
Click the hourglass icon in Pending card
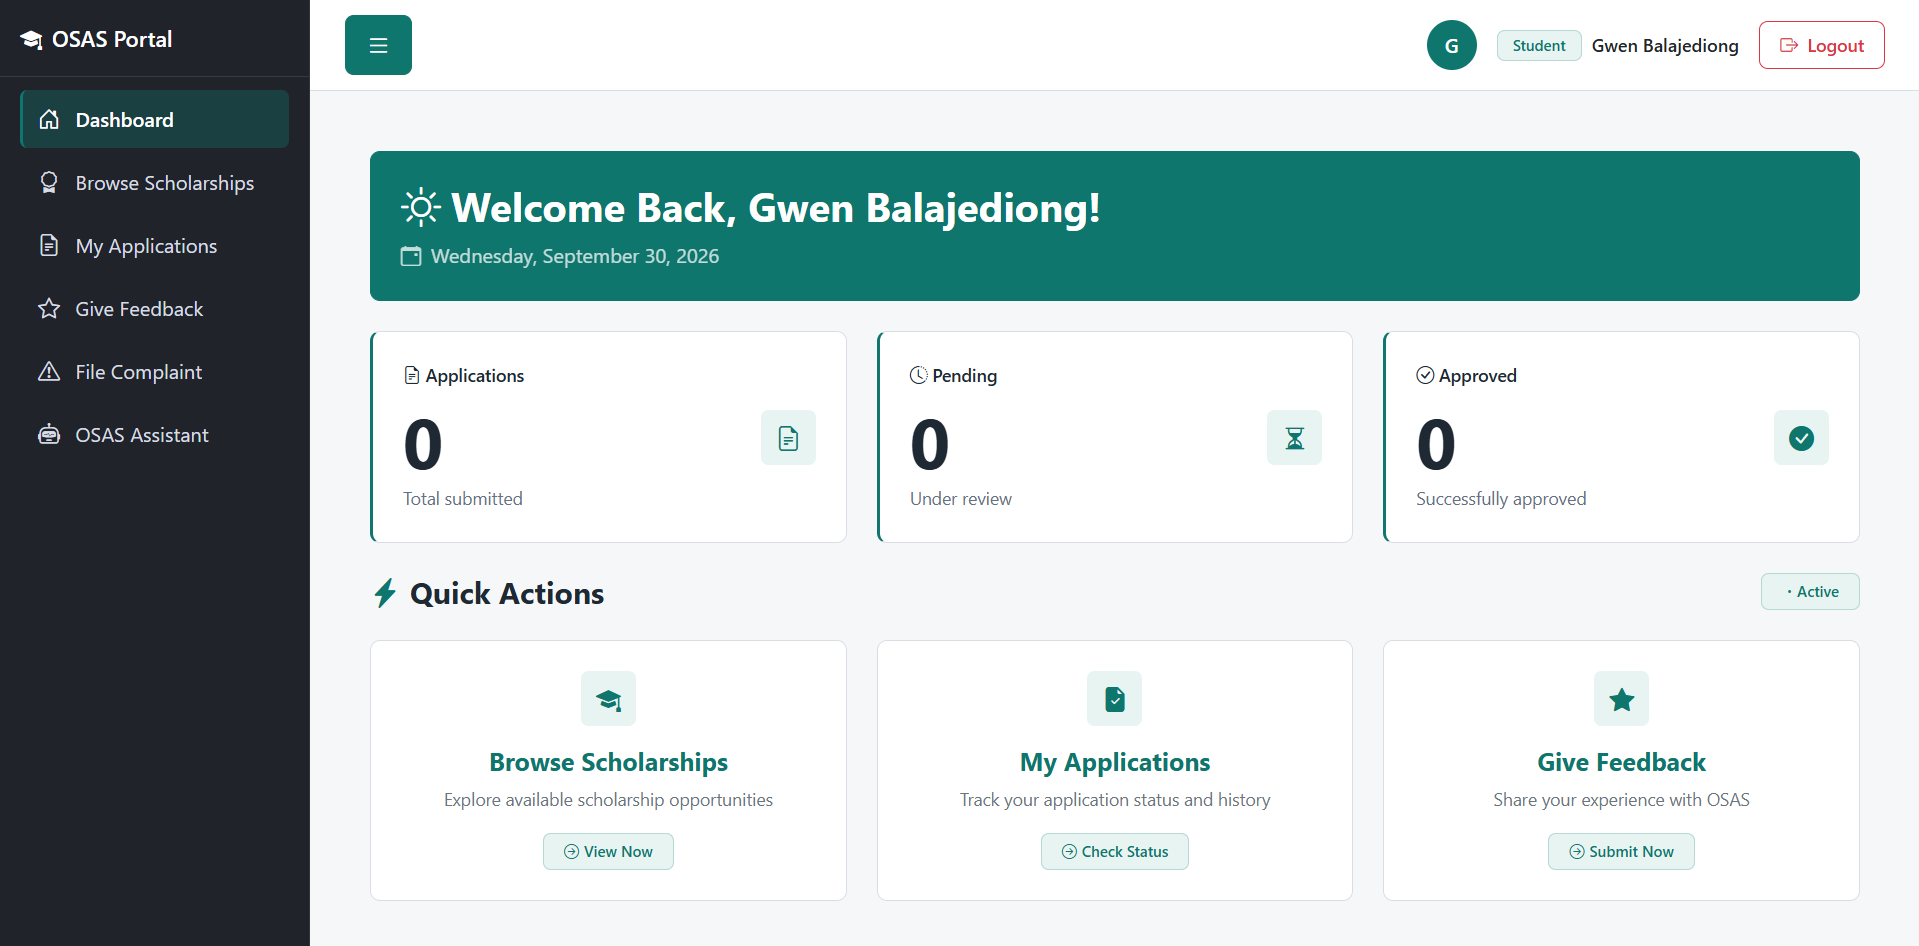pos(1294,438)
